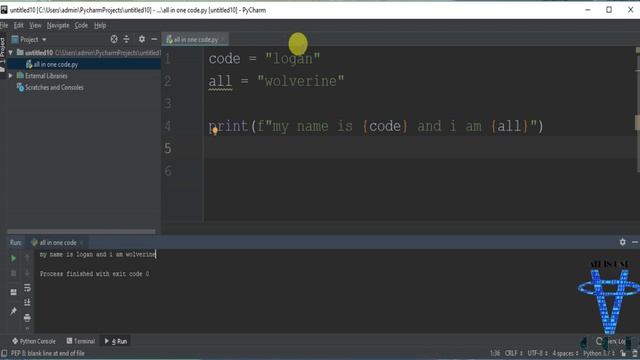Viewport: 640px width, 360px height.
Task: Click the read-only lock icon in the status bar
Action: click(x=623, y=353)
